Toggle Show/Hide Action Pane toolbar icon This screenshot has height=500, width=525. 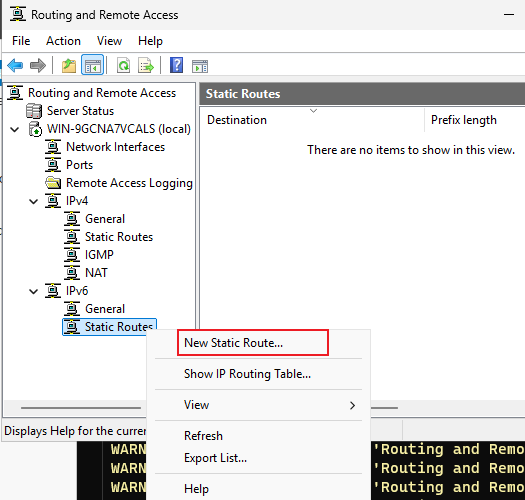[x=200, y=66]
